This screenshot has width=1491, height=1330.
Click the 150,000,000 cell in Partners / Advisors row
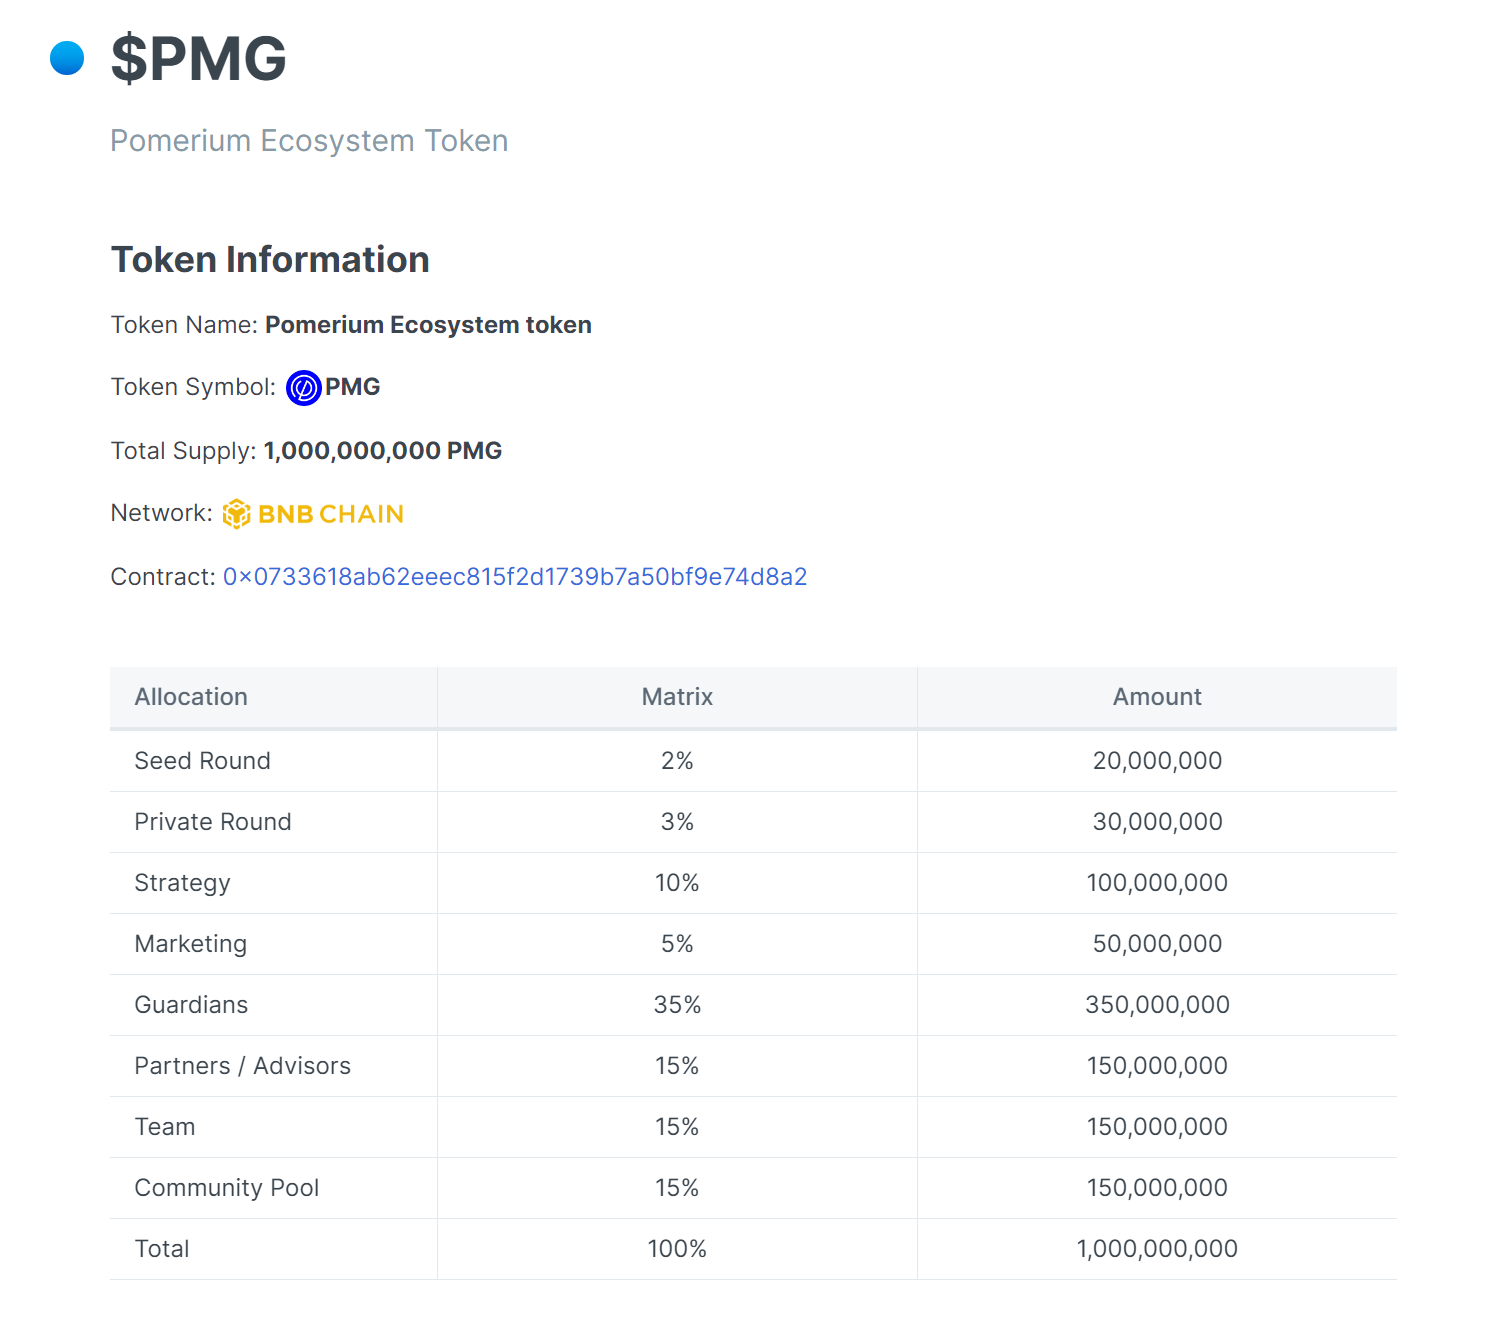1157,1066
